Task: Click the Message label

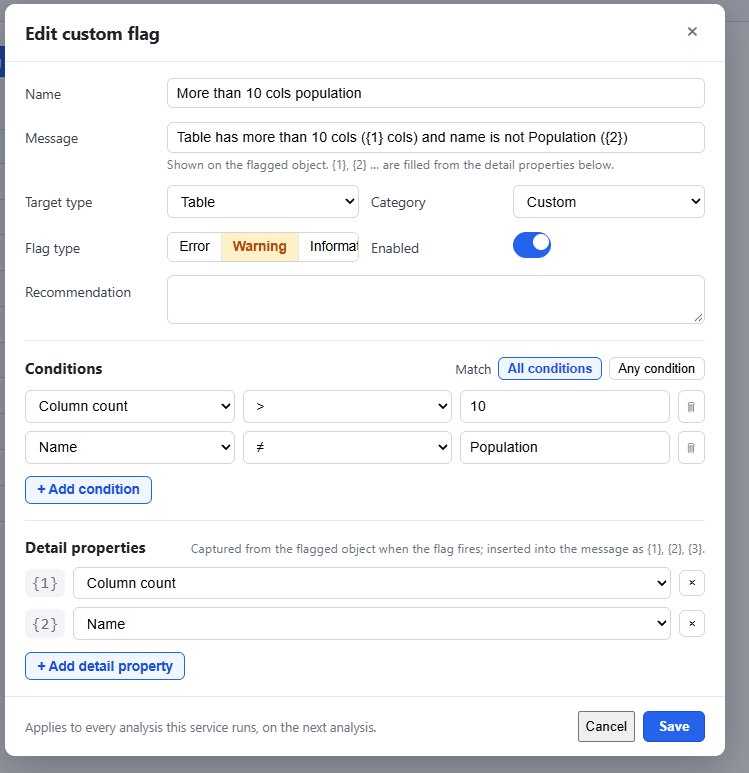Action: click(x=51, y=139)
